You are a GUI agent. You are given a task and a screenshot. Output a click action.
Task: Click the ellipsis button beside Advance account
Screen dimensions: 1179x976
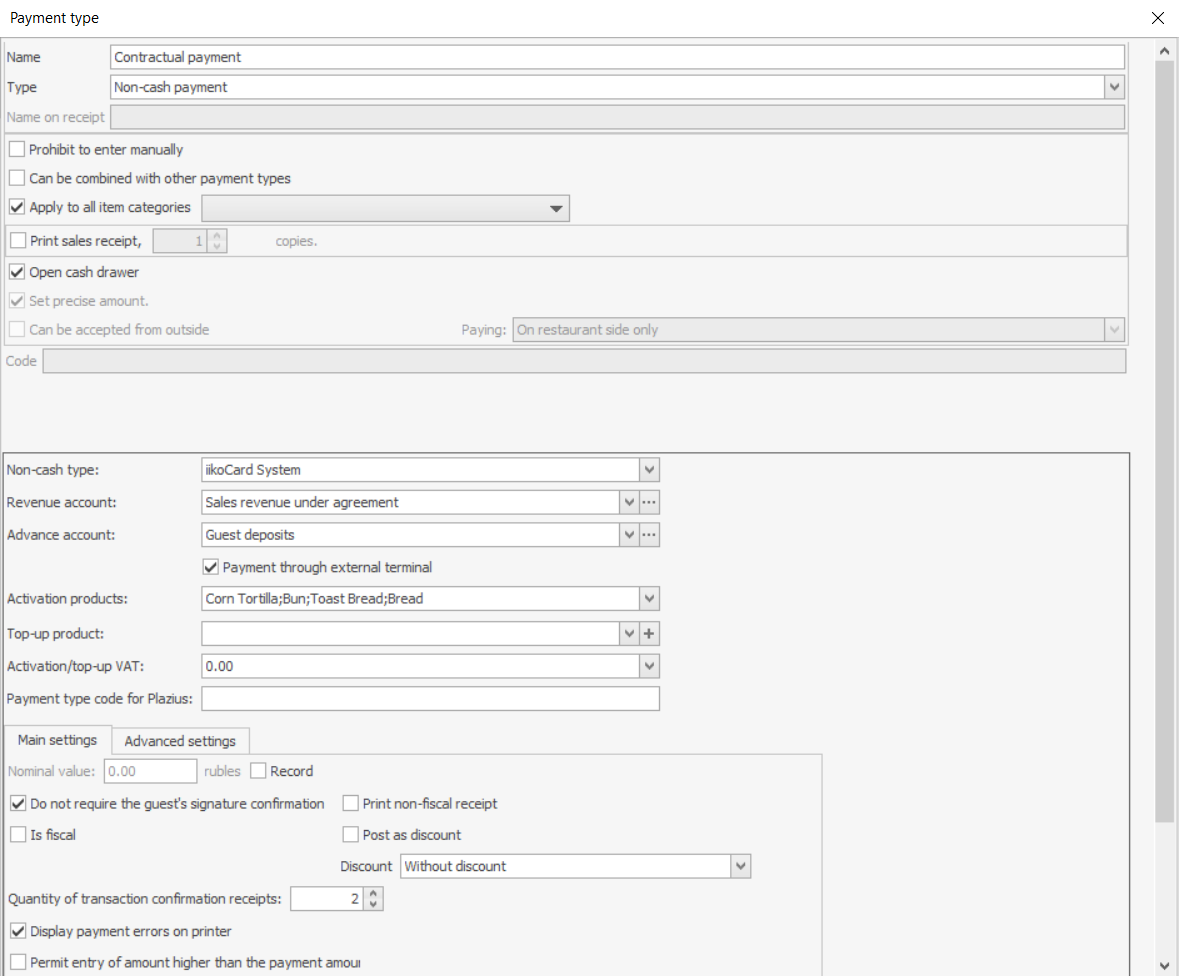650,535
